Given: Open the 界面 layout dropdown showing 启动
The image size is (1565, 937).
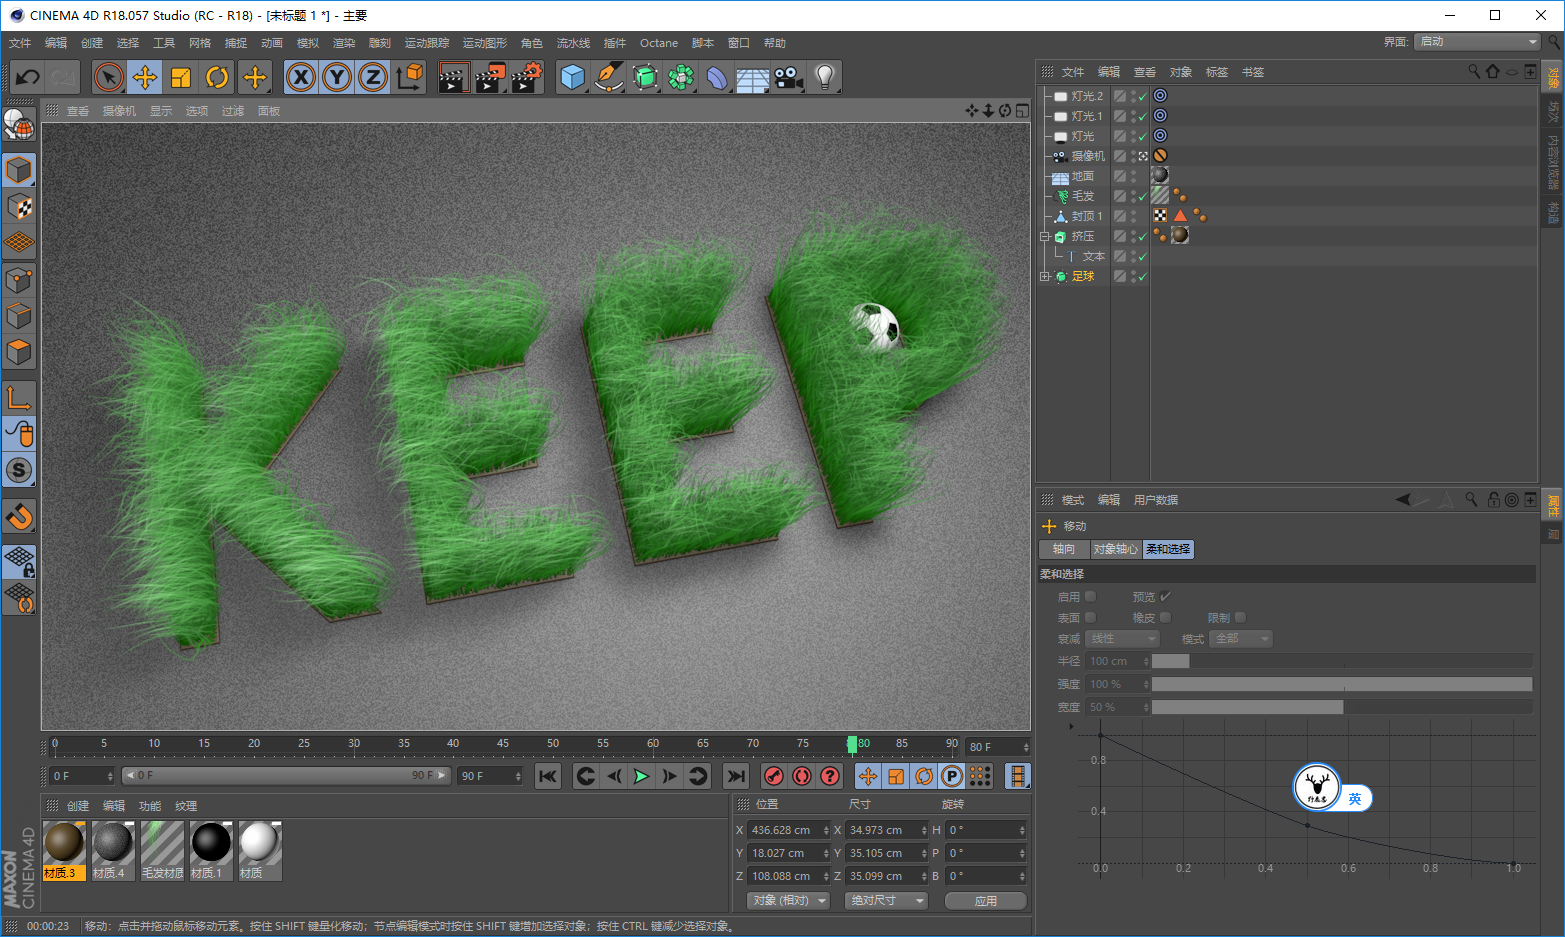Looking at the screenshot, I should (x=1478, y=41).
